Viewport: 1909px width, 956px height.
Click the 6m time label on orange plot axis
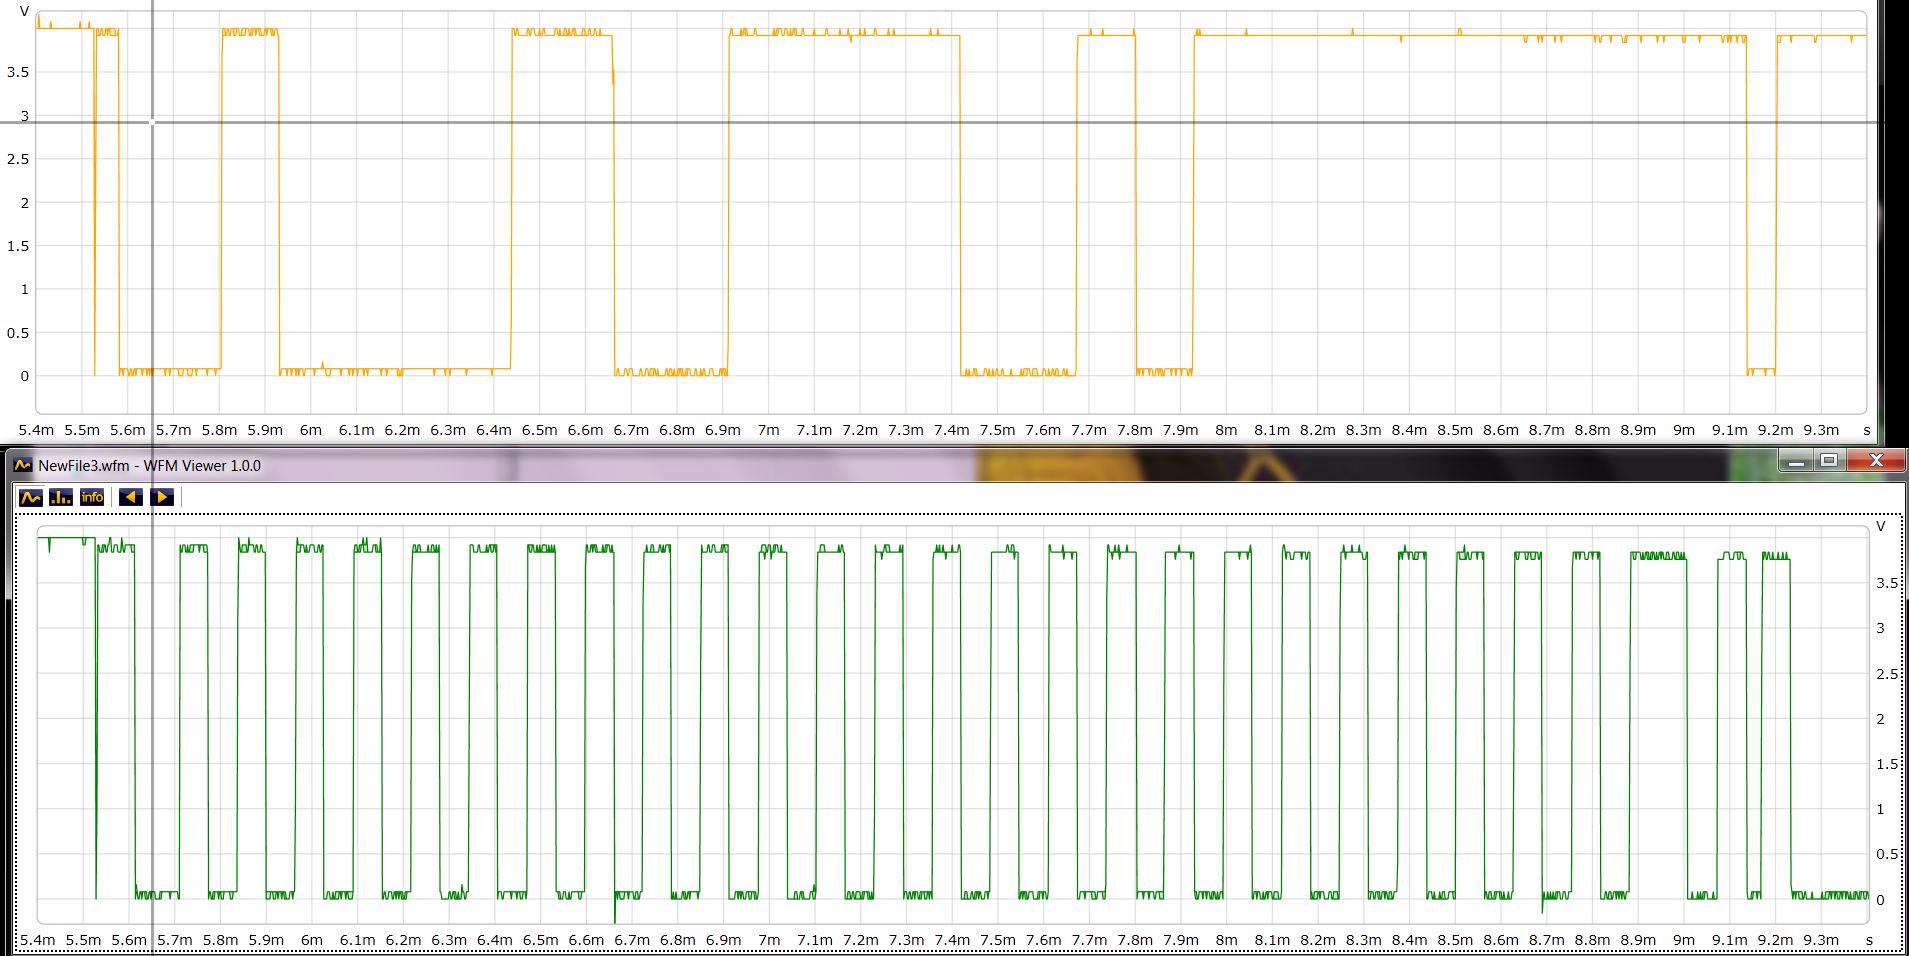(311, 430)
